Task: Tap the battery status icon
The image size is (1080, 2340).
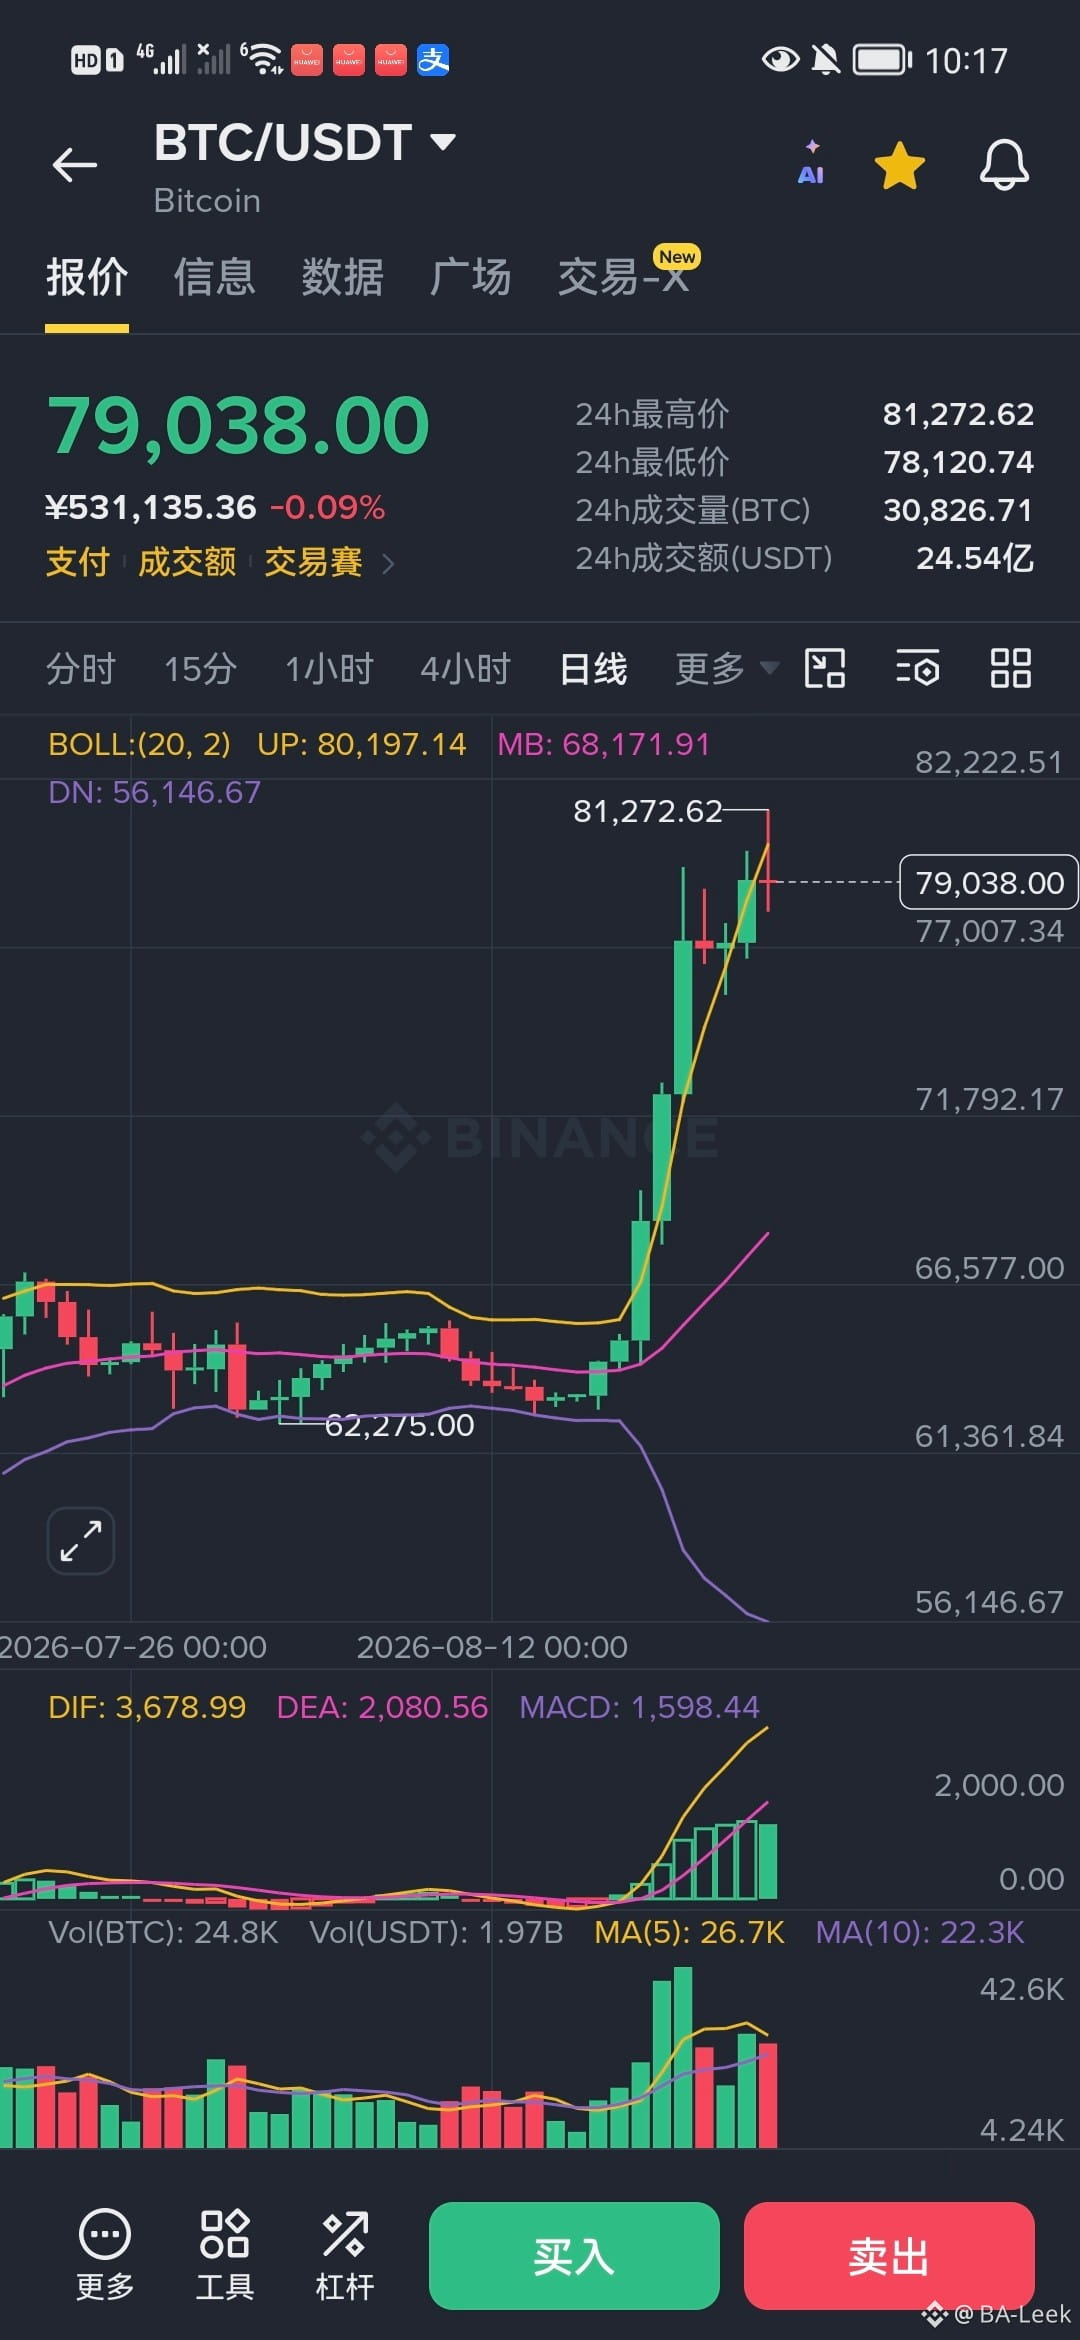Action: pyautogui.click(x=882, y=60)
